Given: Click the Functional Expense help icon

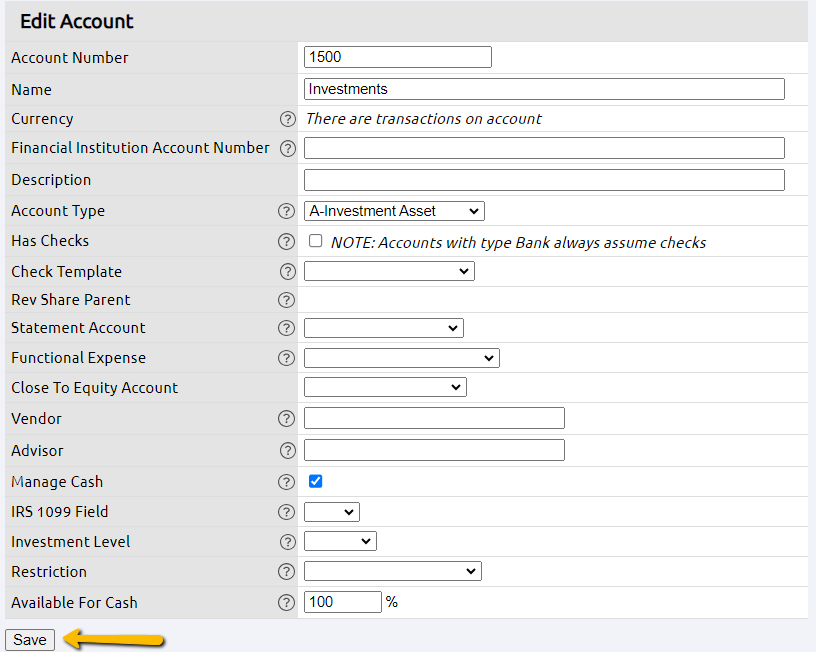Looking at the screenshot, I should pos(287,357).
